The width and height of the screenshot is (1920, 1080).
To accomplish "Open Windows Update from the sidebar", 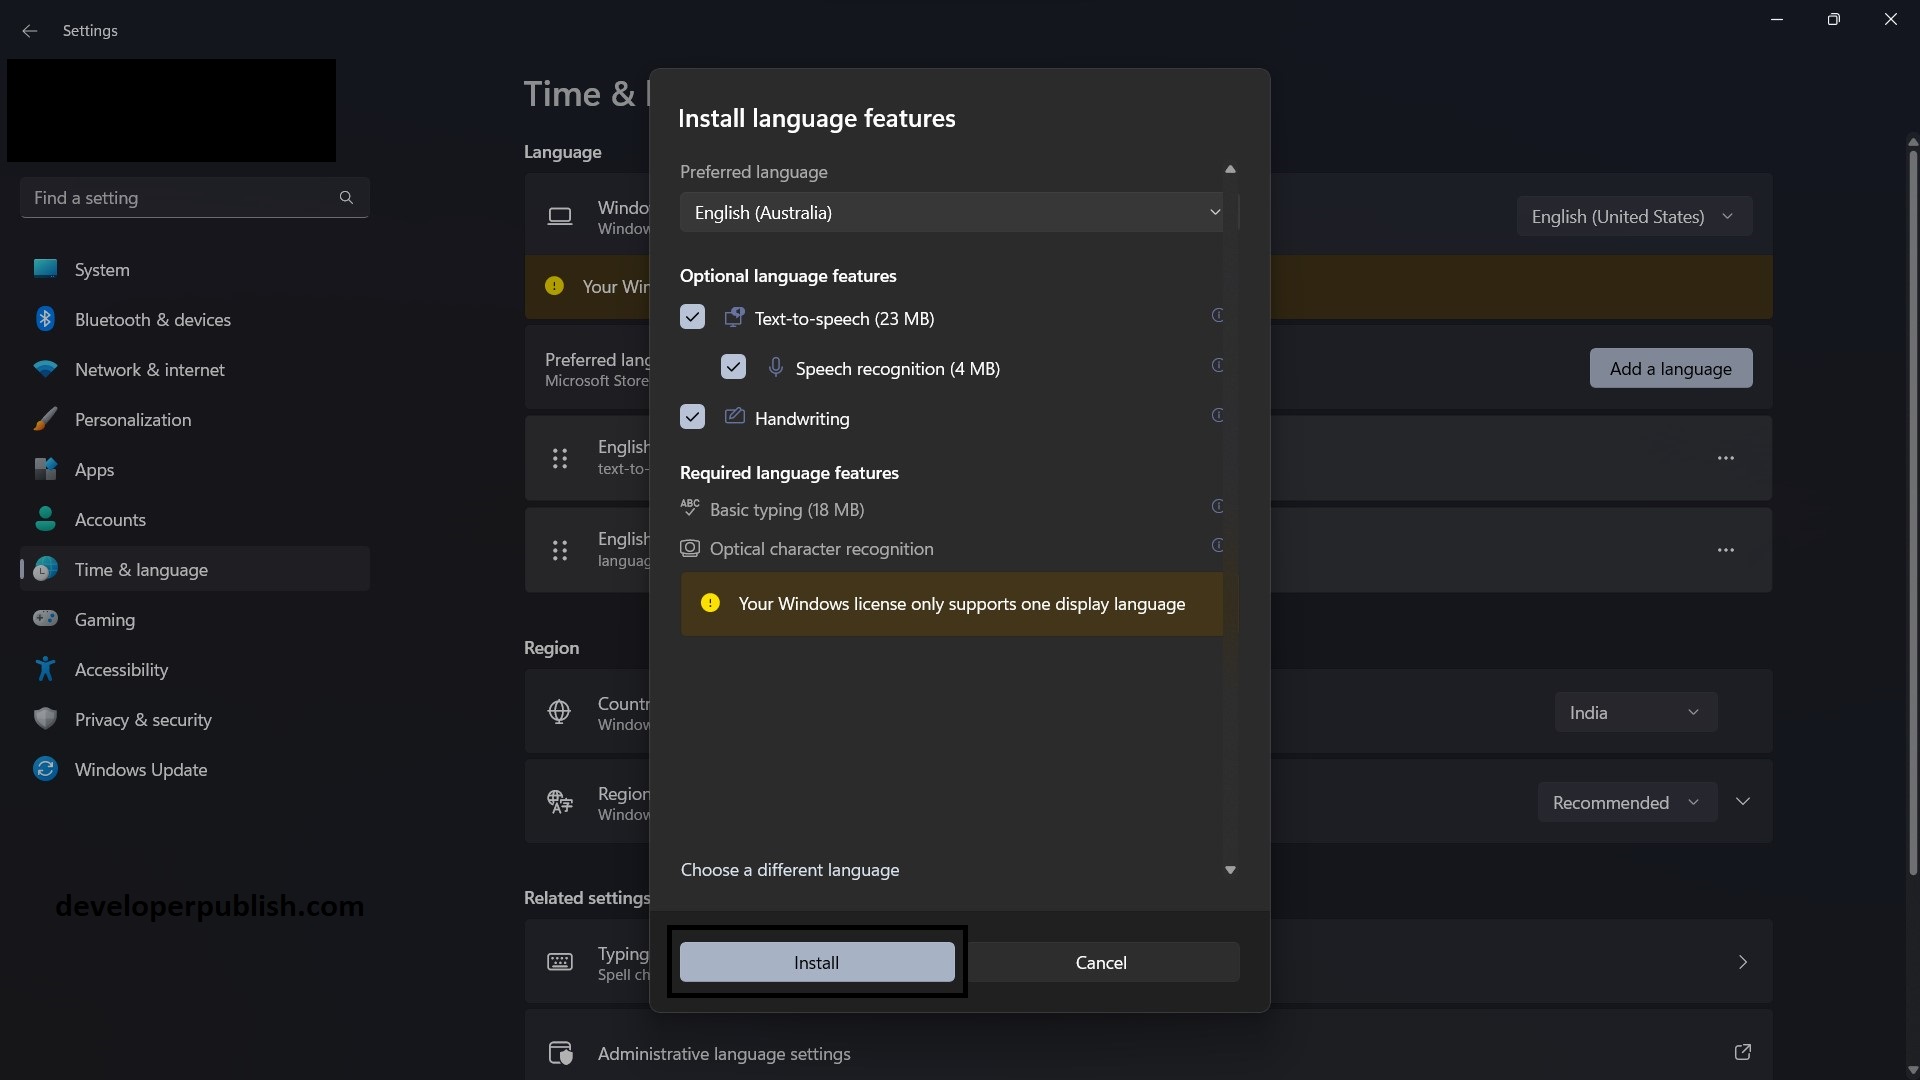I will coord(140,769).
